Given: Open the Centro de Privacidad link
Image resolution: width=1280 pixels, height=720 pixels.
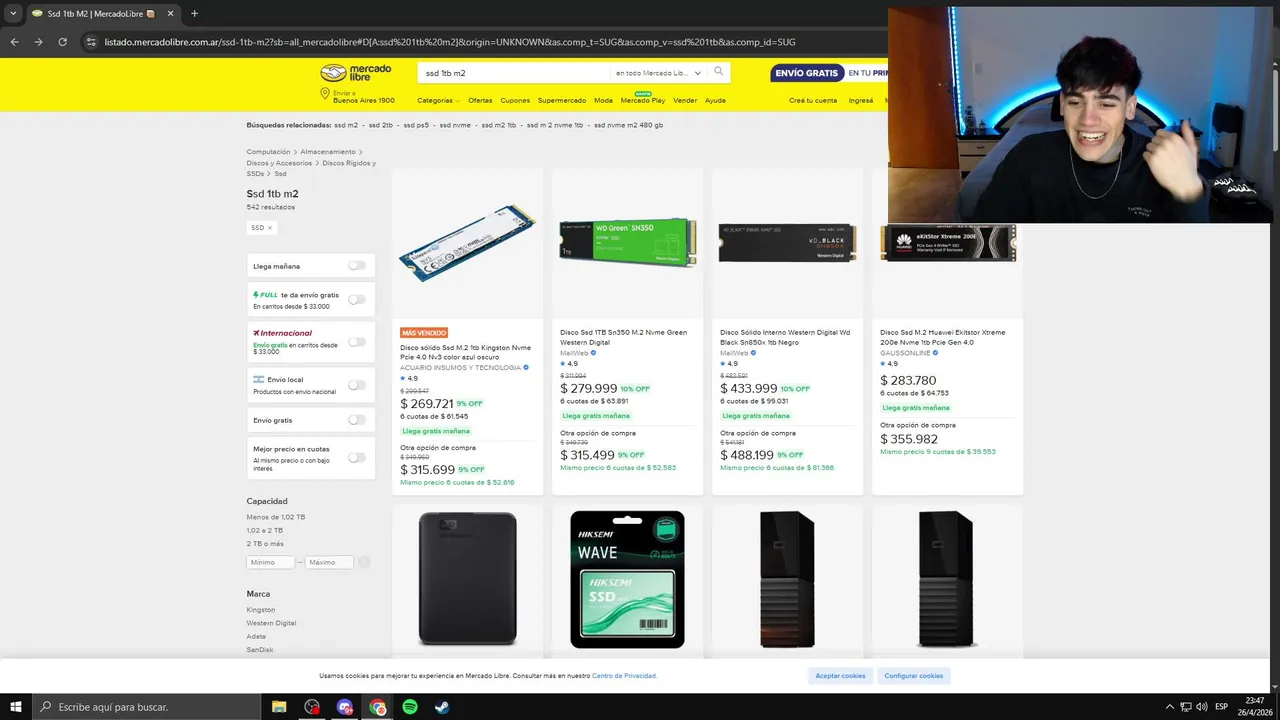Looking at the screenshot, I should tap(624, 676).
